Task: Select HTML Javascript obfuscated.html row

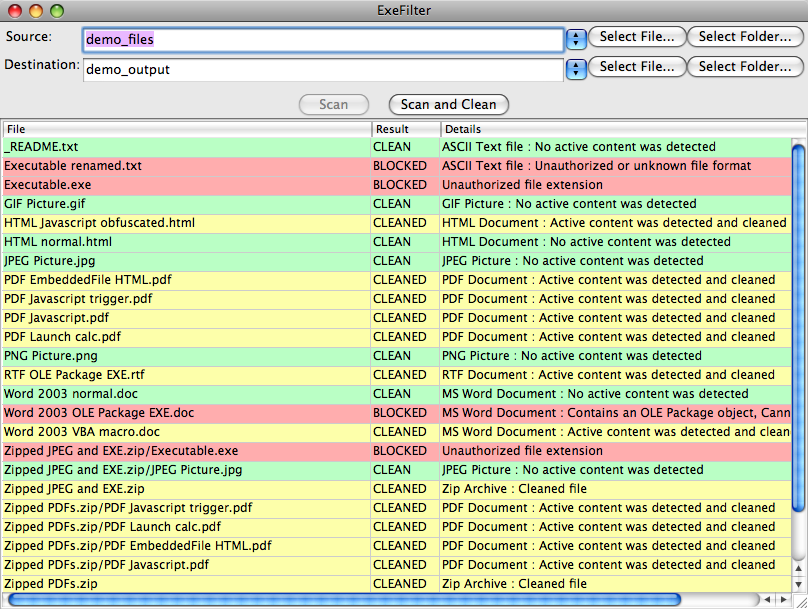Action: 397,223
